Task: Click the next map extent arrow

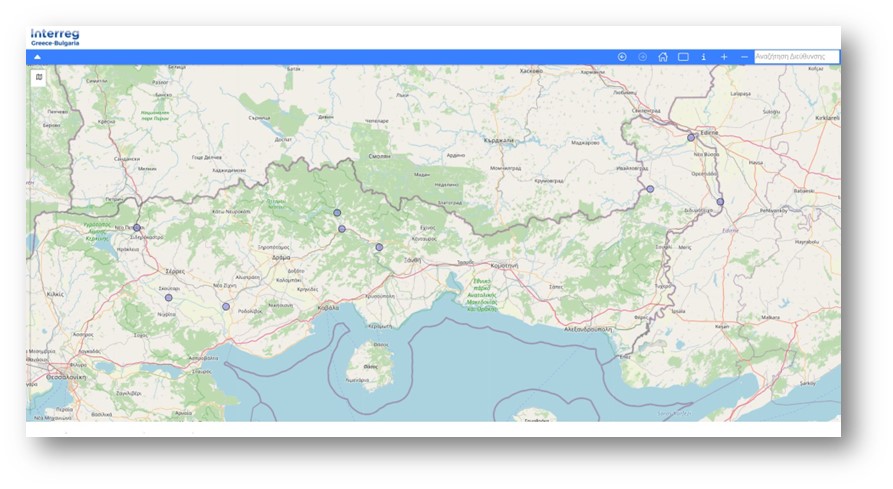Action: [x=643, y=57]
